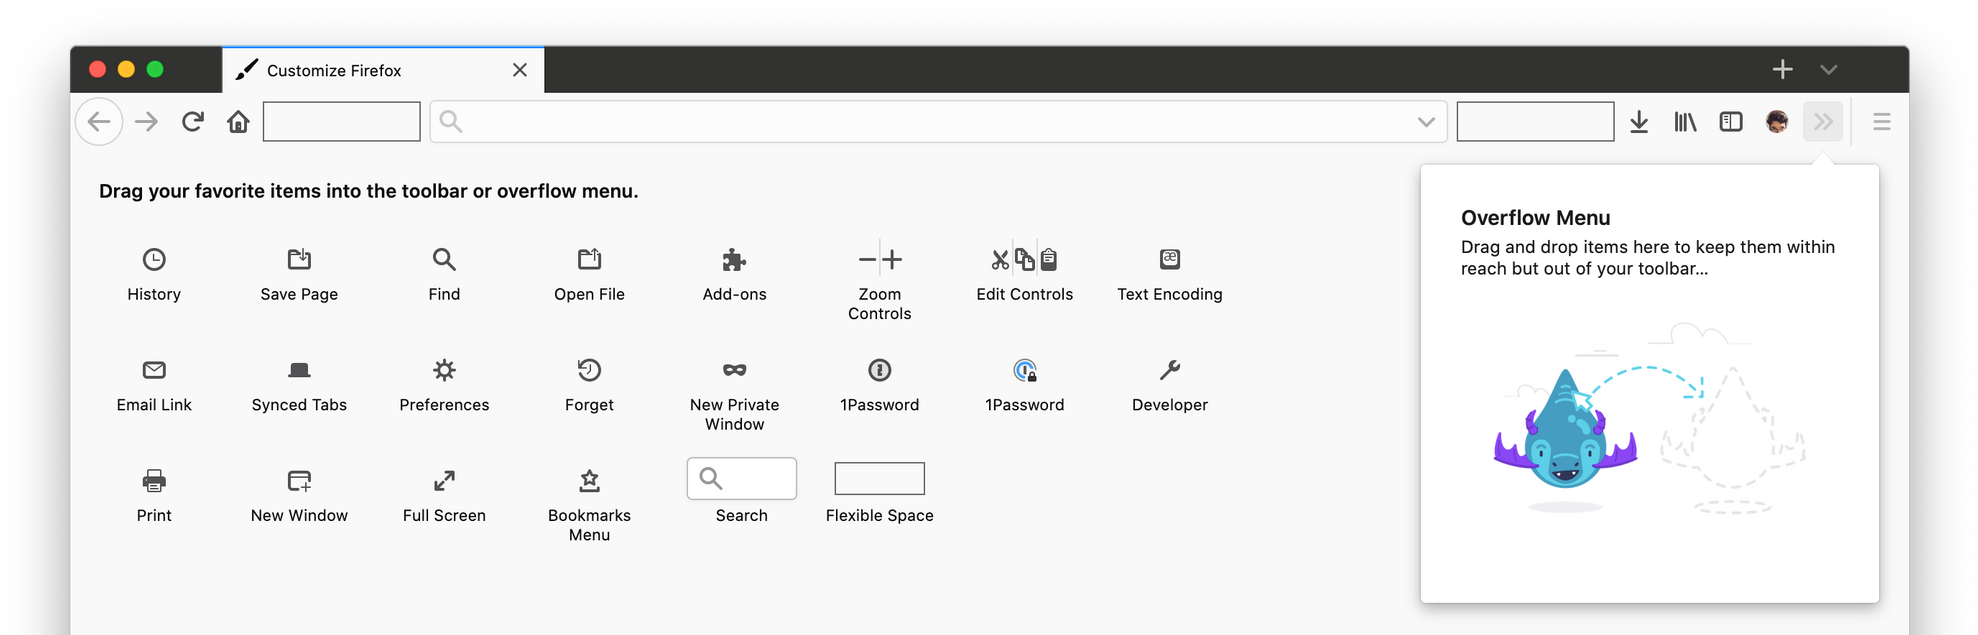The image size is (1978, 635).
Task: Click the Add-ons puzzle piece icon
Action: point(734,260)
